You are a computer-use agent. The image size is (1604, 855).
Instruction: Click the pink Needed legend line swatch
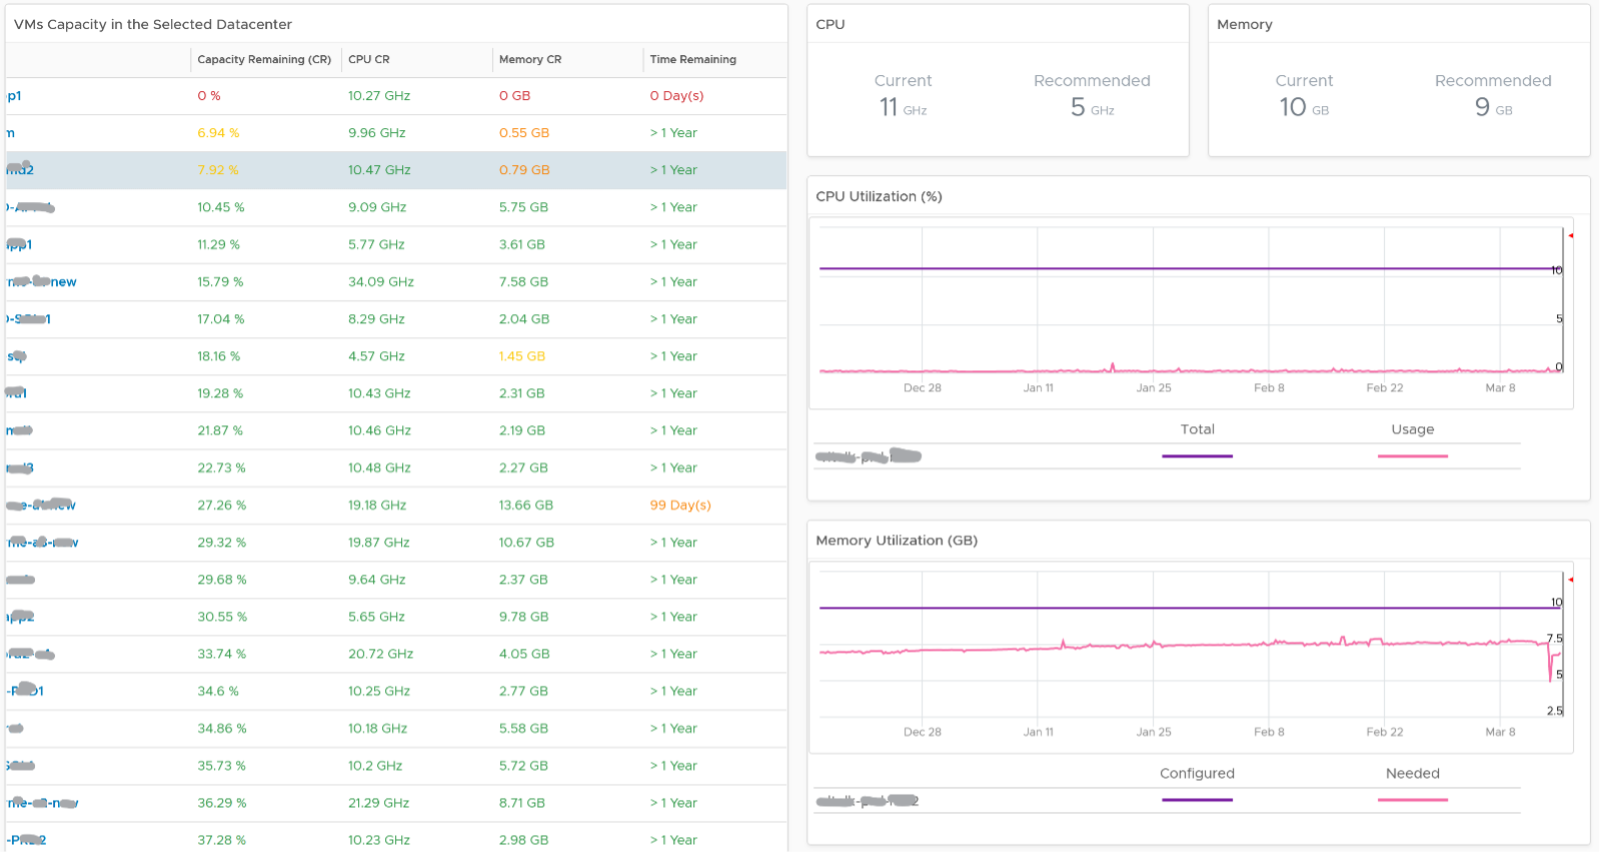tap(1412, 801)
